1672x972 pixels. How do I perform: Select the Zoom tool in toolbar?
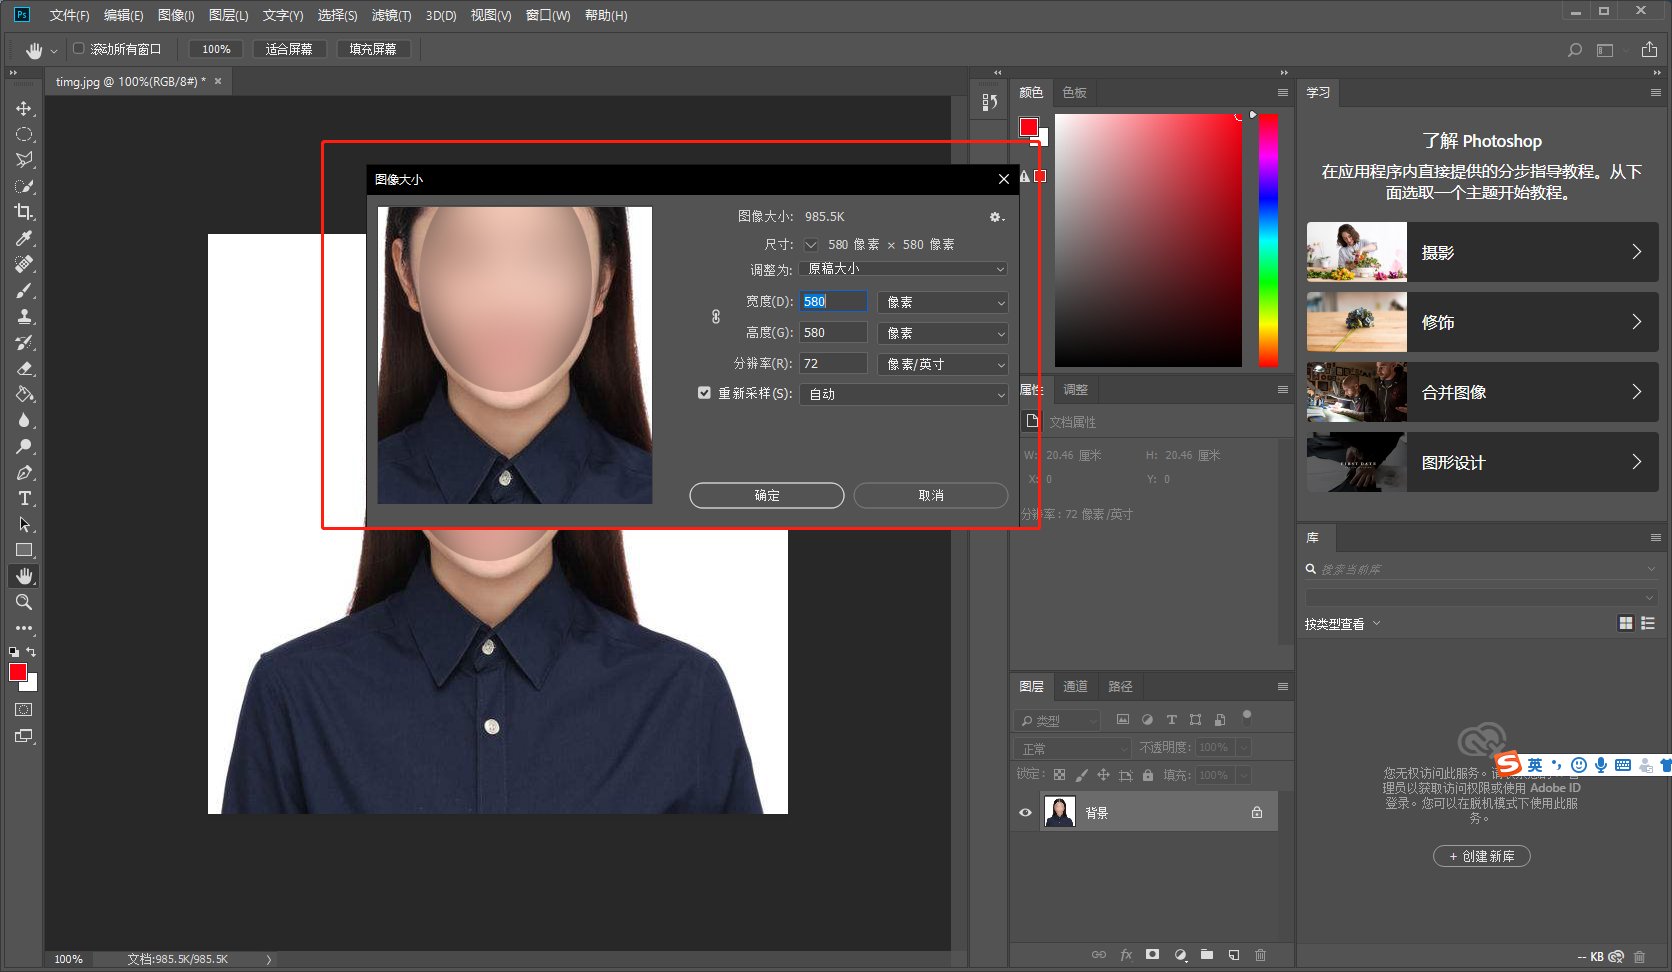[24, 602]
